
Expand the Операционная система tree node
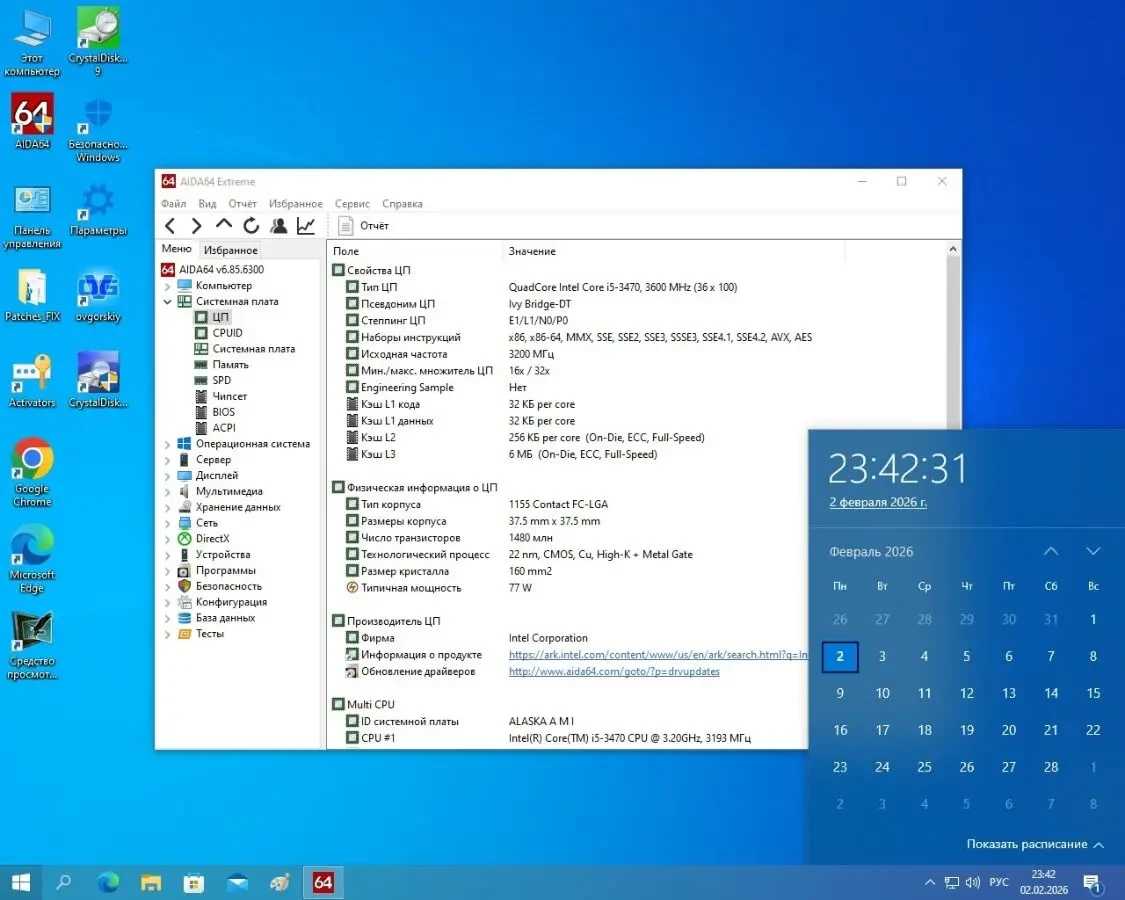(x=167, y=444)
